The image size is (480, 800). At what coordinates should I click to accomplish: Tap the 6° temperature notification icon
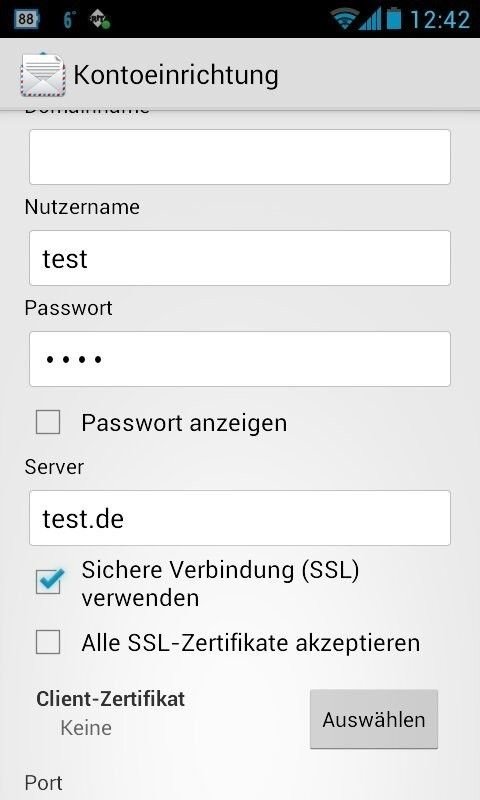[x=68, y=20]
